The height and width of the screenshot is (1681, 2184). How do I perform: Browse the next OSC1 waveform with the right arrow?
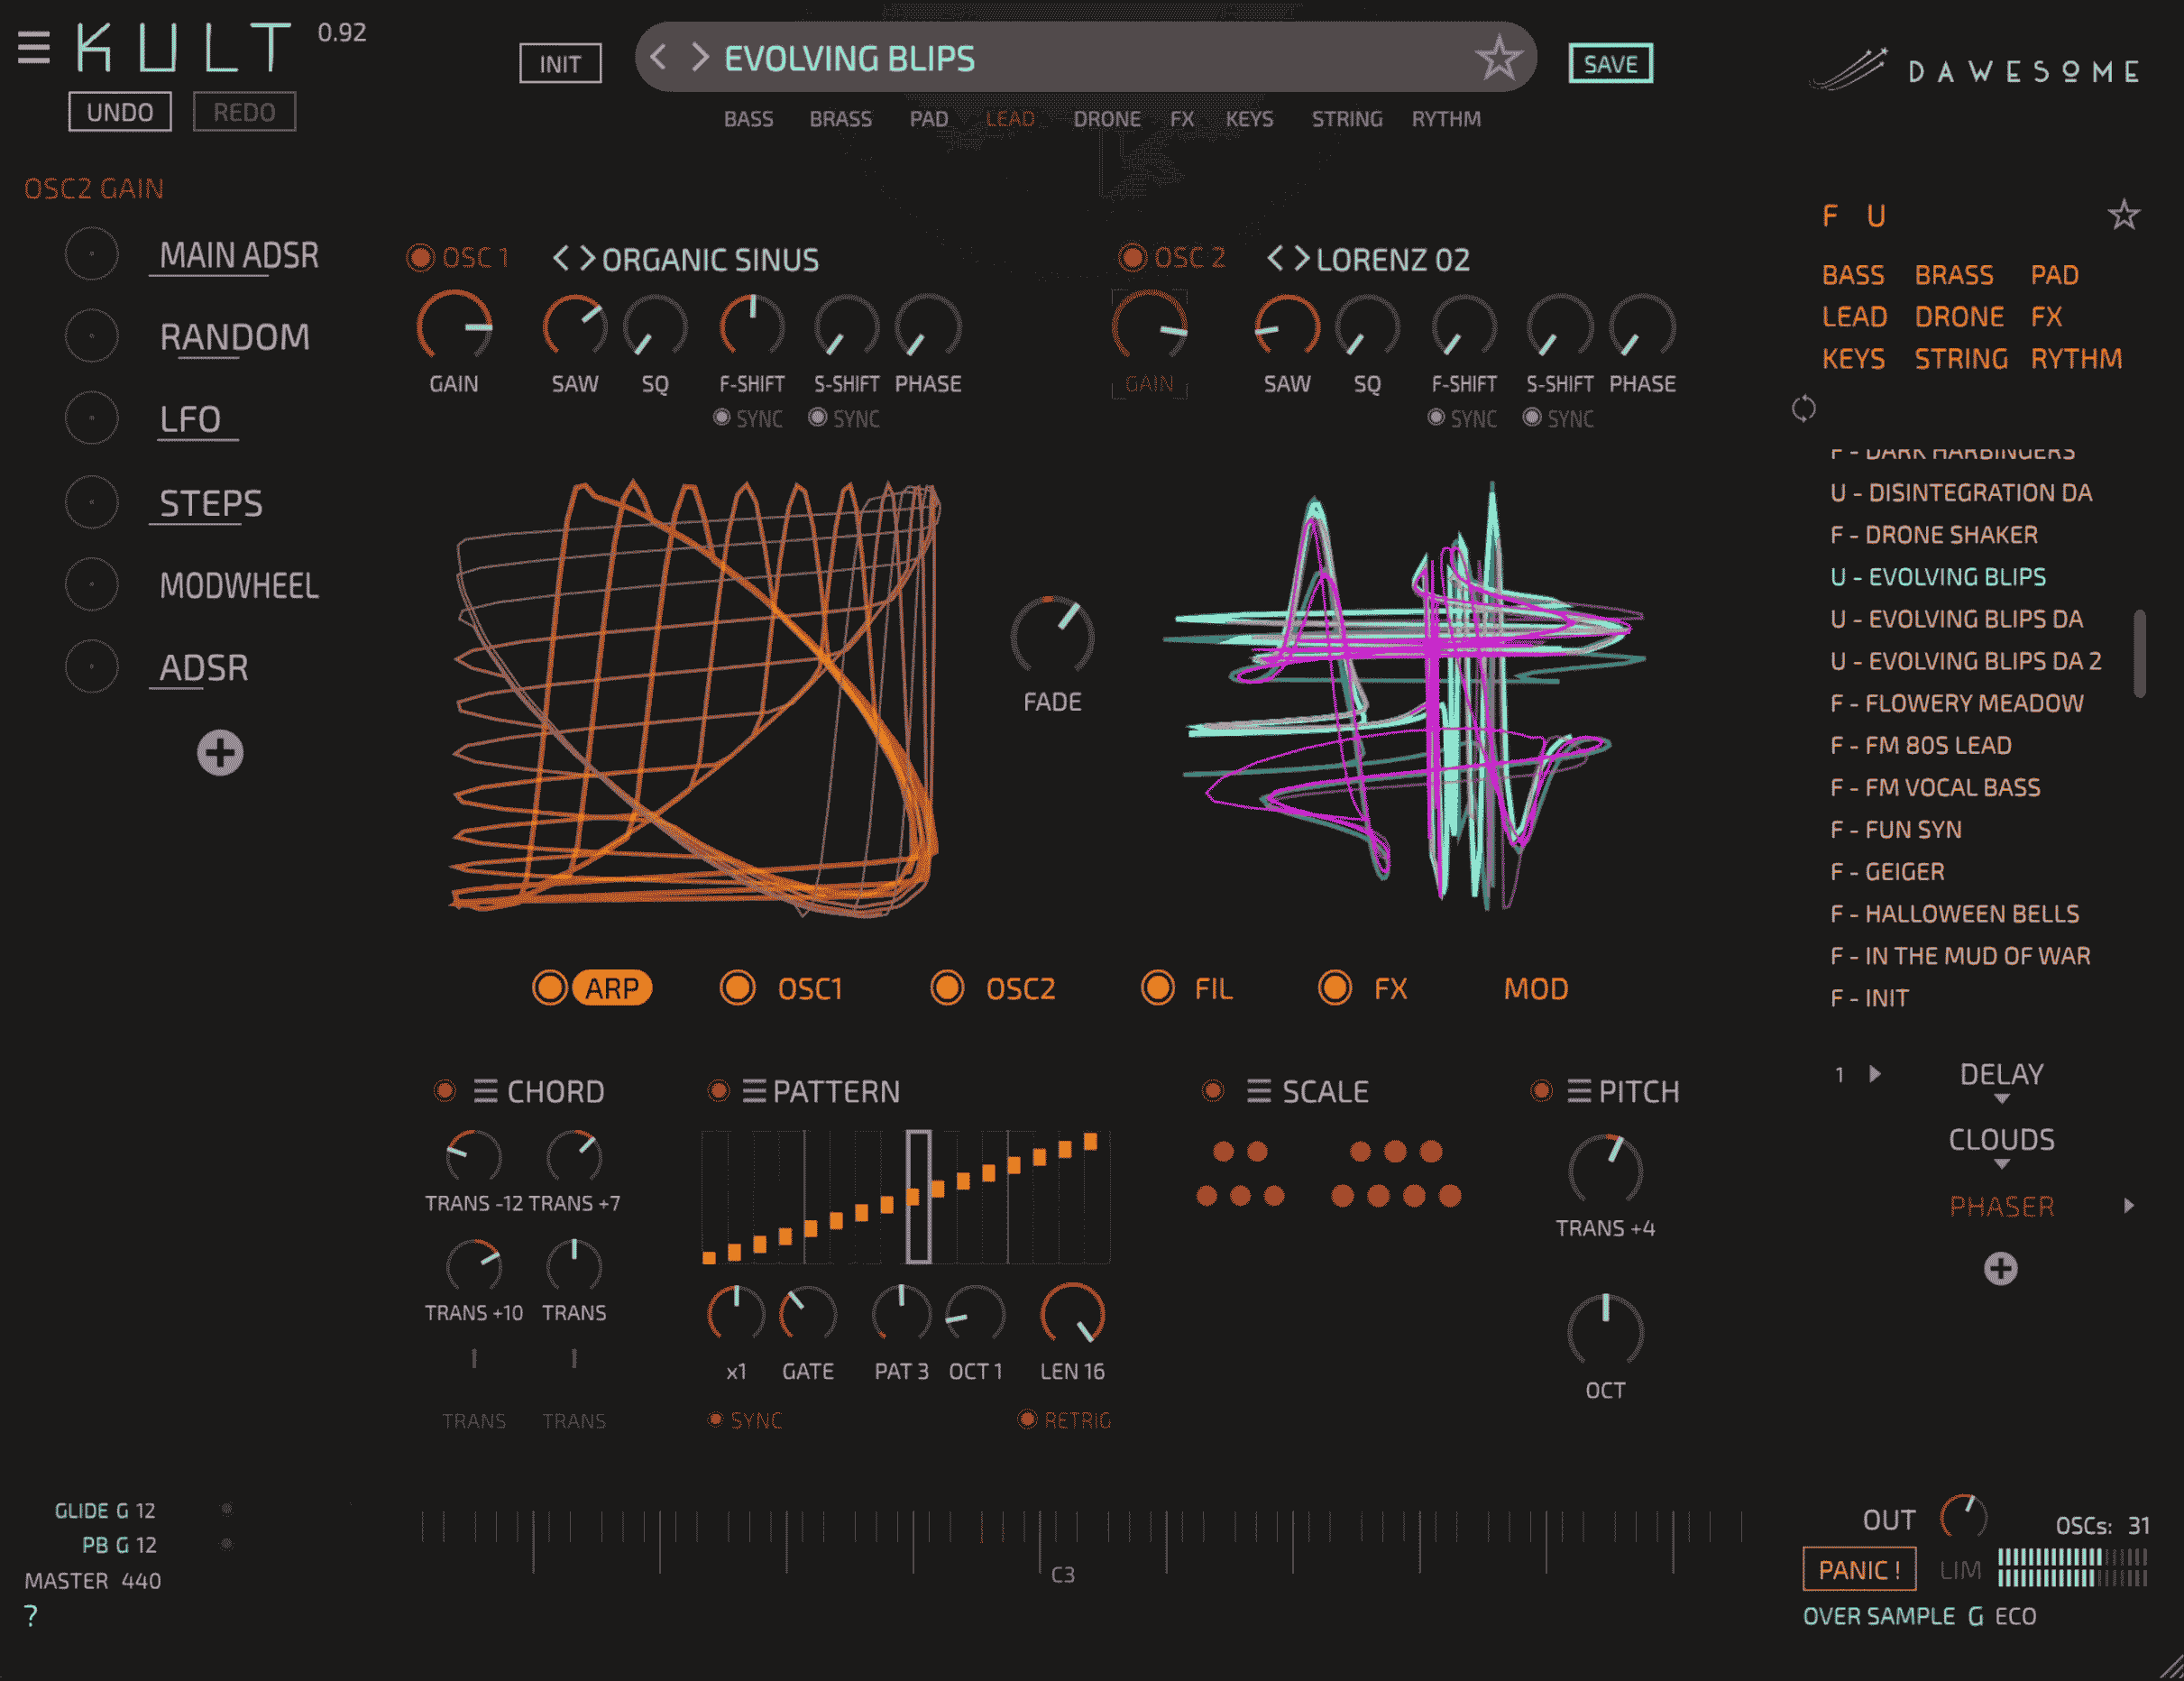(588, 258)
